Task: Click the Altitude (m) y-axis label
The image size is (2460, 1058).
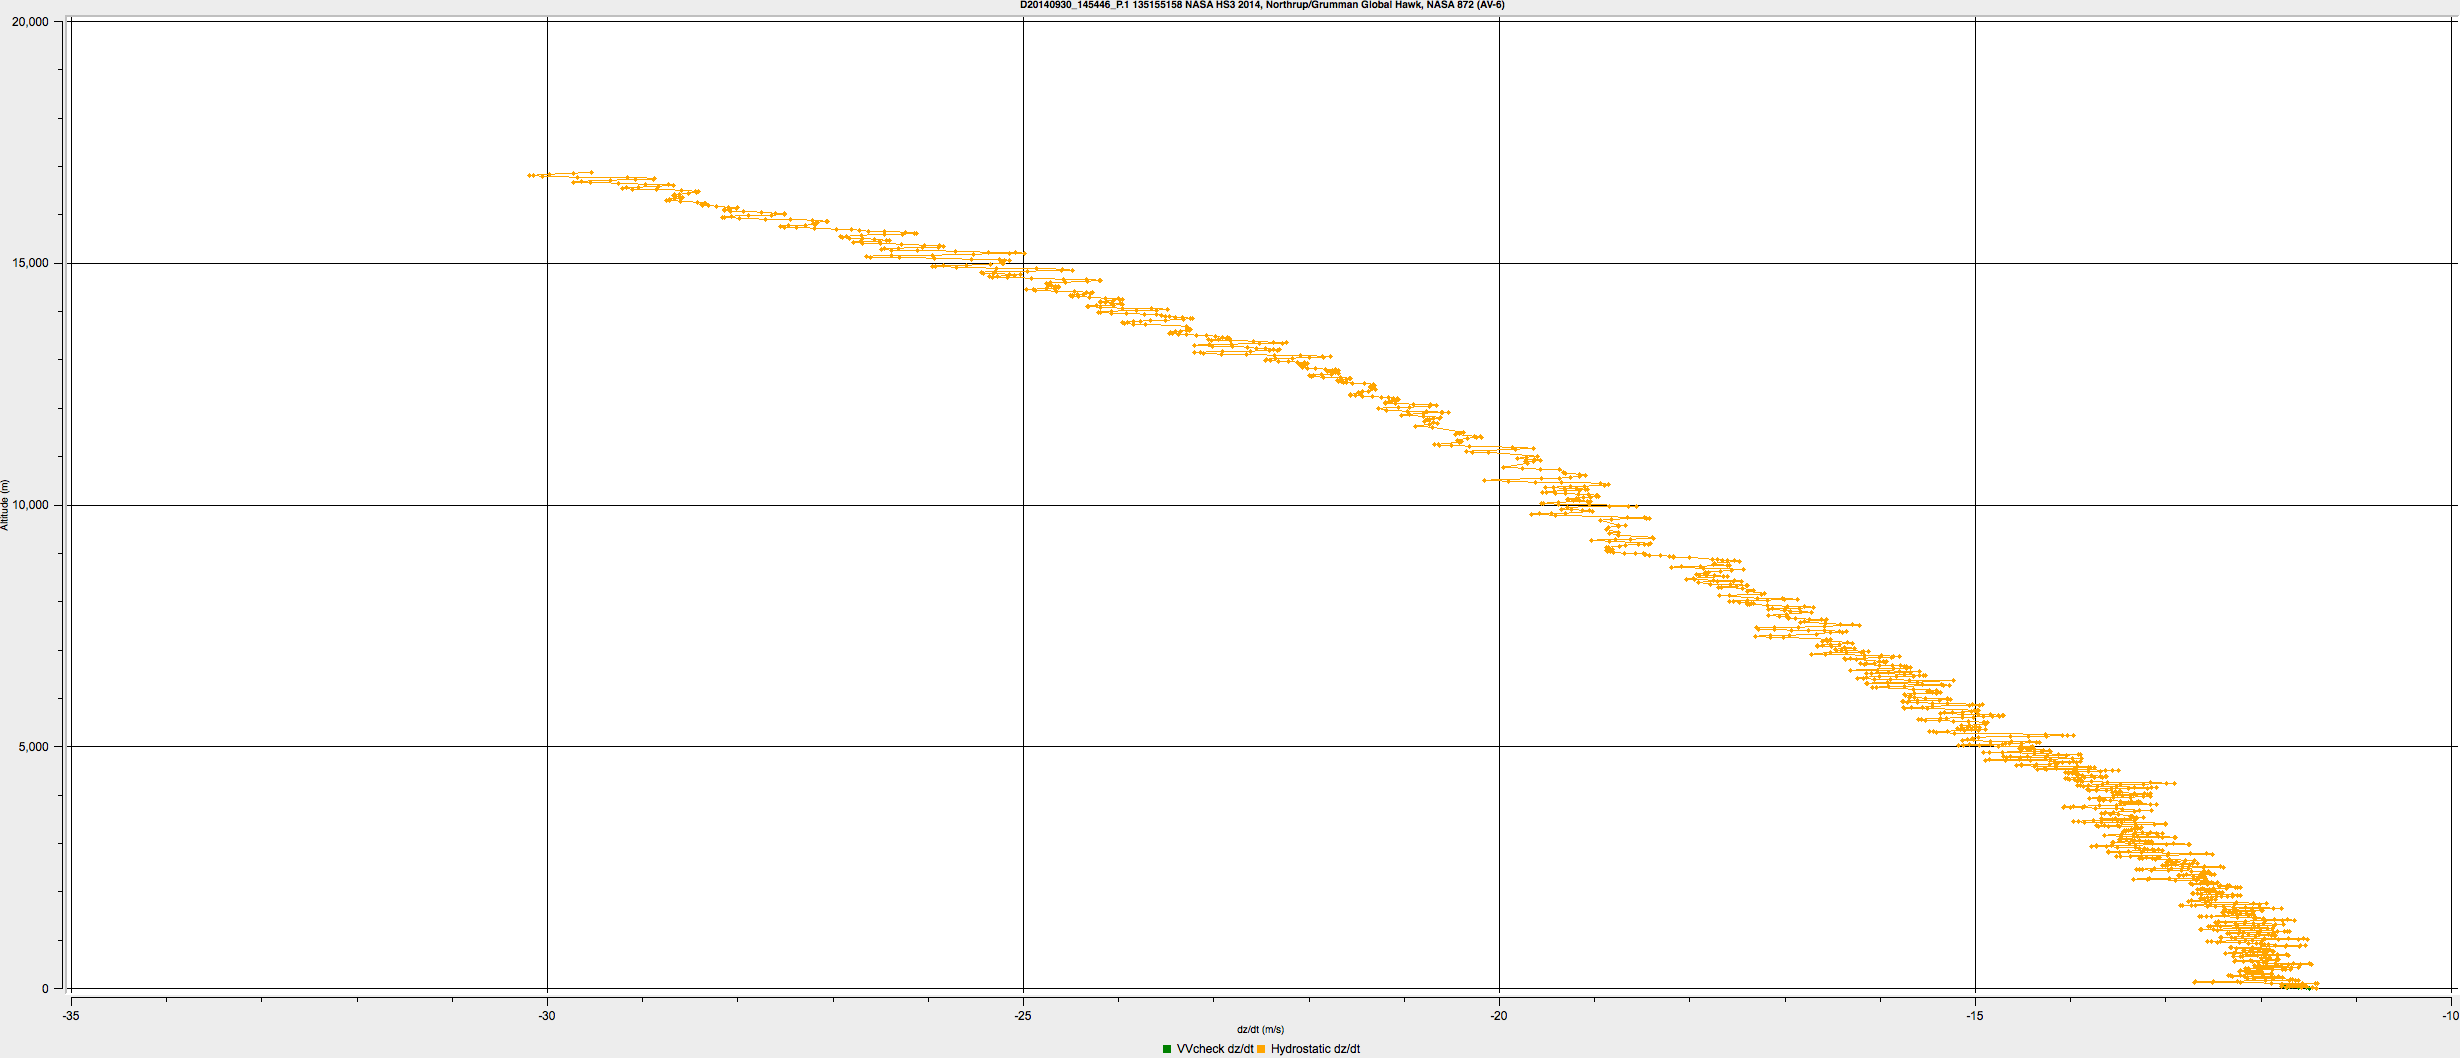Action: (5, 504)
